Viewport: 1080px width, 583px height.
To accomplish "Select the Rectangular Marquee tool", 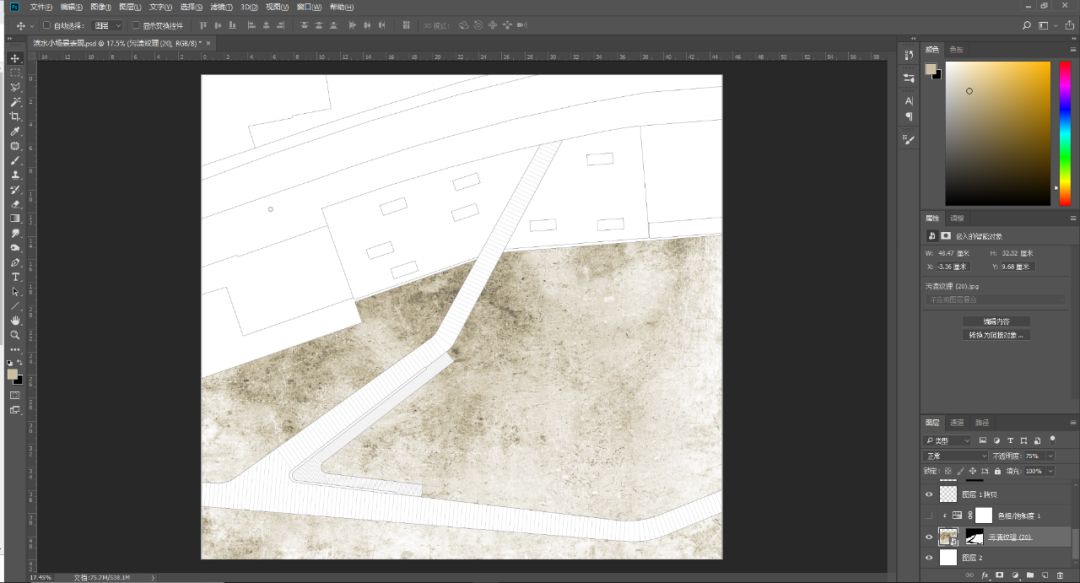I will tap(15, 72).
